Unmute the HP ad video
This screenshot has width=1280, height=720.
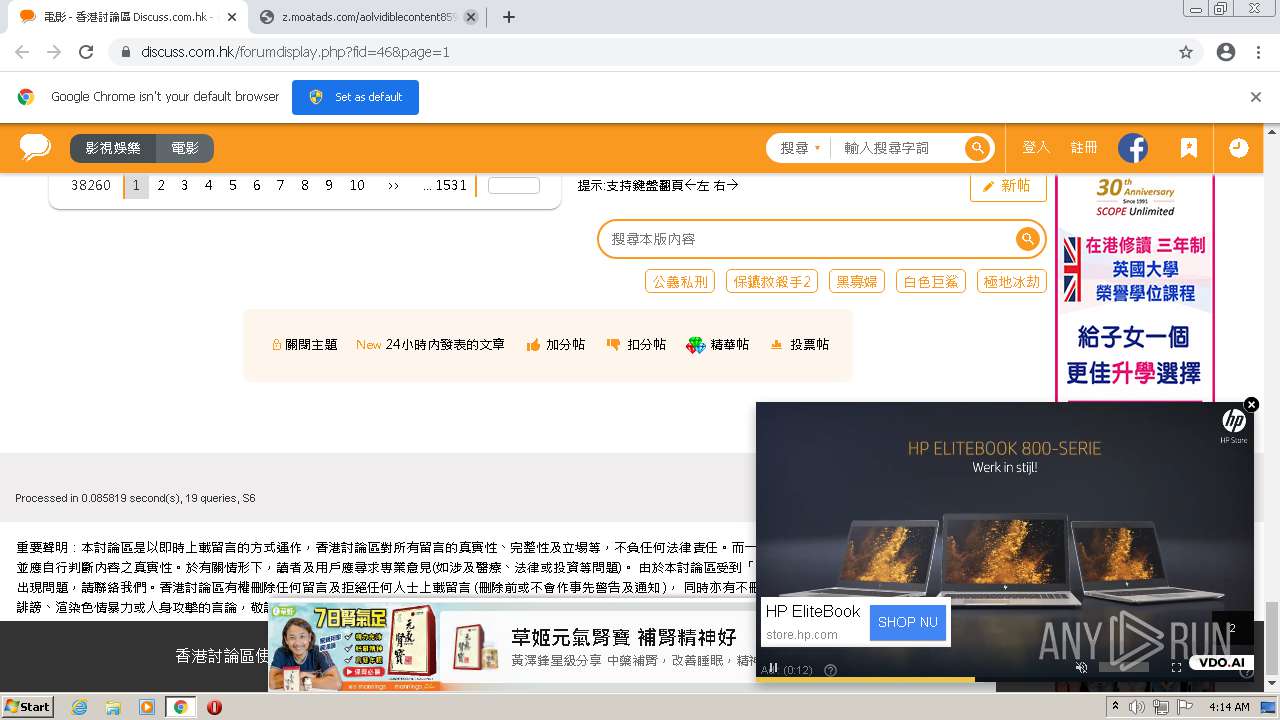point(1081,667)
